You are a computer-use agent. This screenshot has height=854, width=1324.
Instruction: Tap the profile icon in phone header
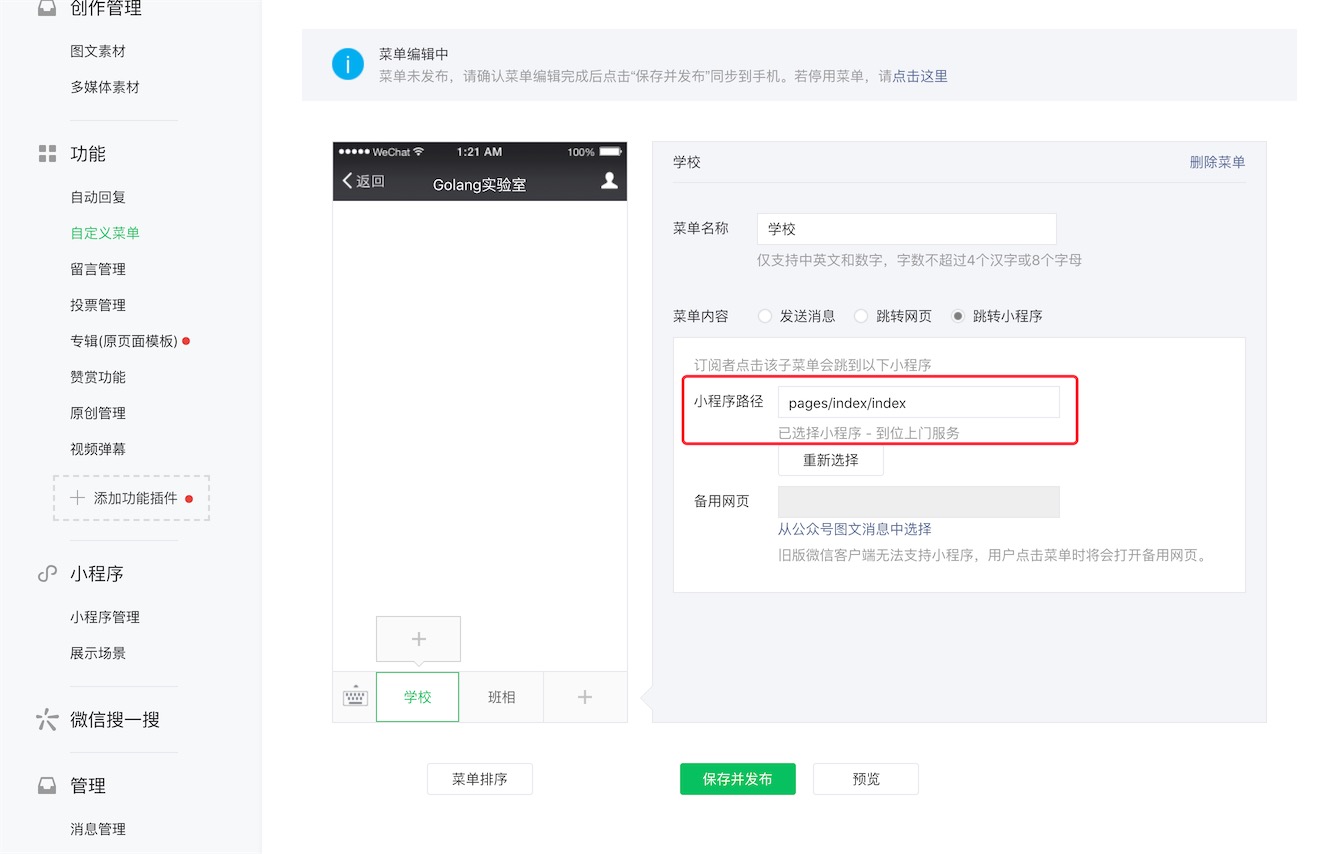608,181
